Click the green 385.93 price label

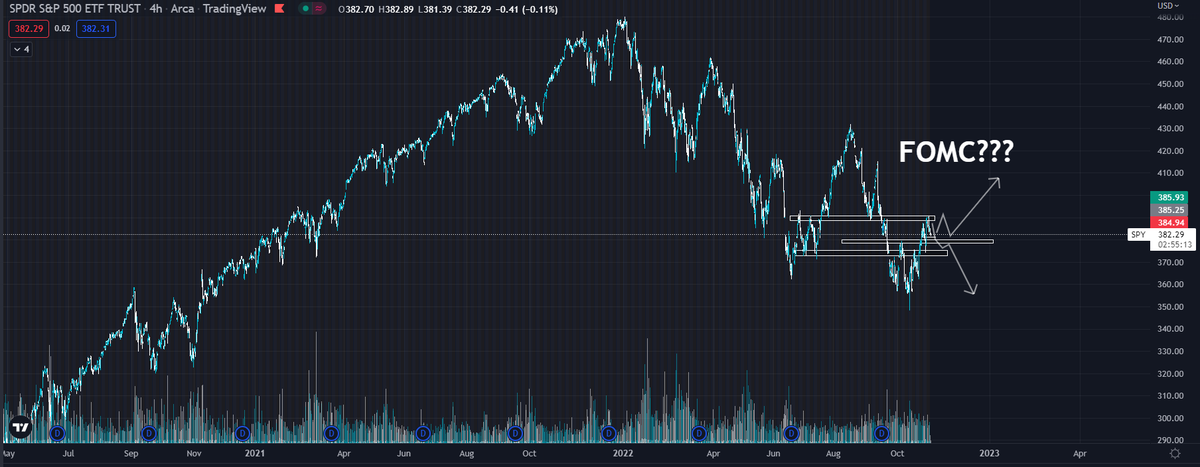[1168, 199]
